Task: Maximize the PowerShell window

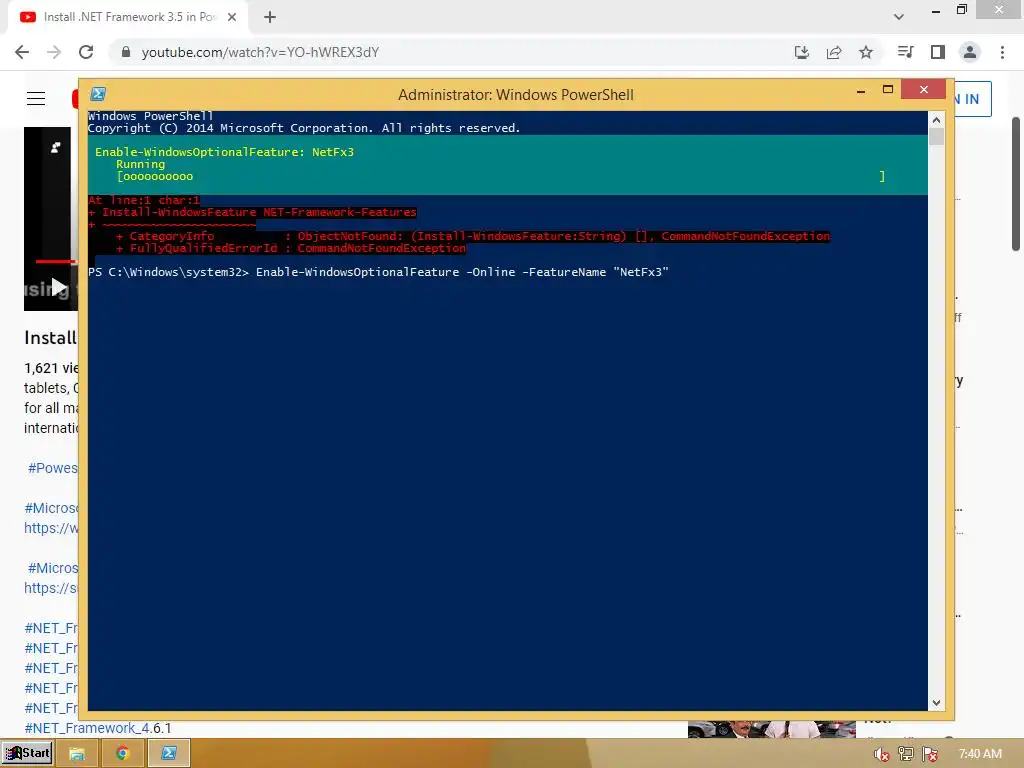Action: (x=888, y=89)
